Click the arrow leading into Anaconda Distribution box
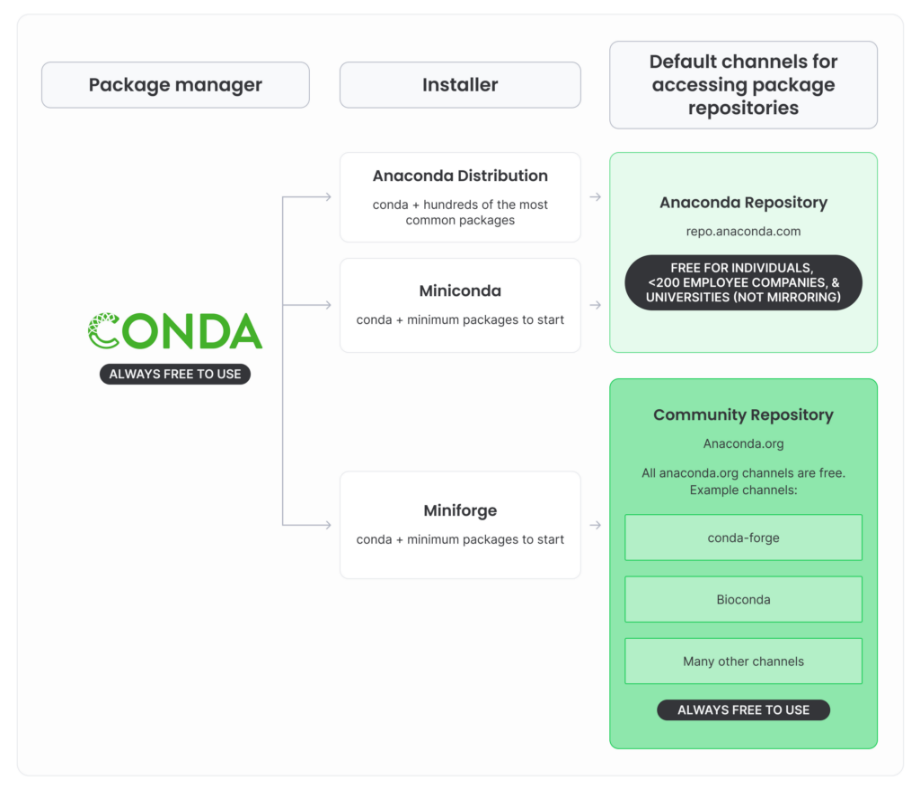 325,197
